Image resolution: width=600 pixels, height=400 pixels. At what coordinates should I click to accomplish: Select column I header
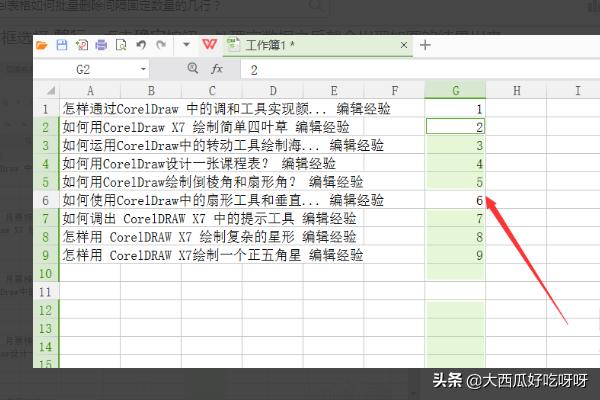(574, 90)
